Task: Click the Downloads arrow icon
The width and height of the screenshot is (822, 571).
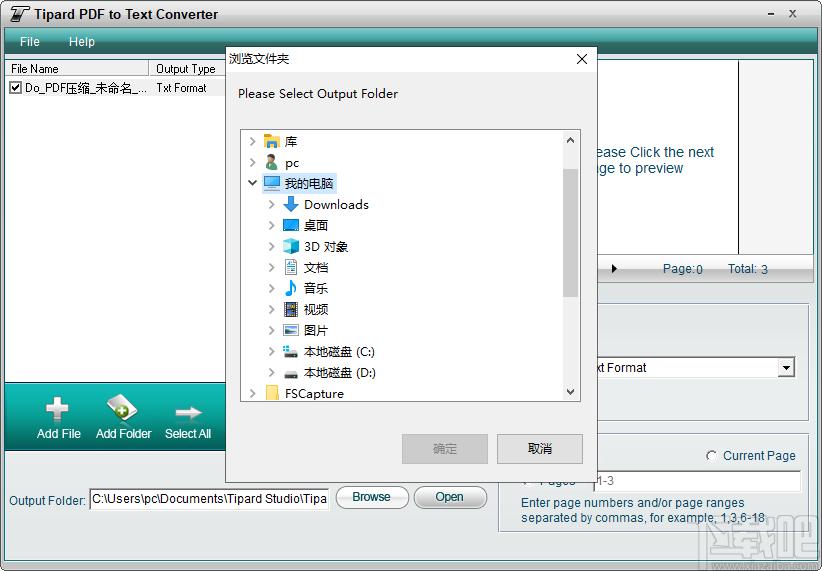Action: (x=291, y=204)
